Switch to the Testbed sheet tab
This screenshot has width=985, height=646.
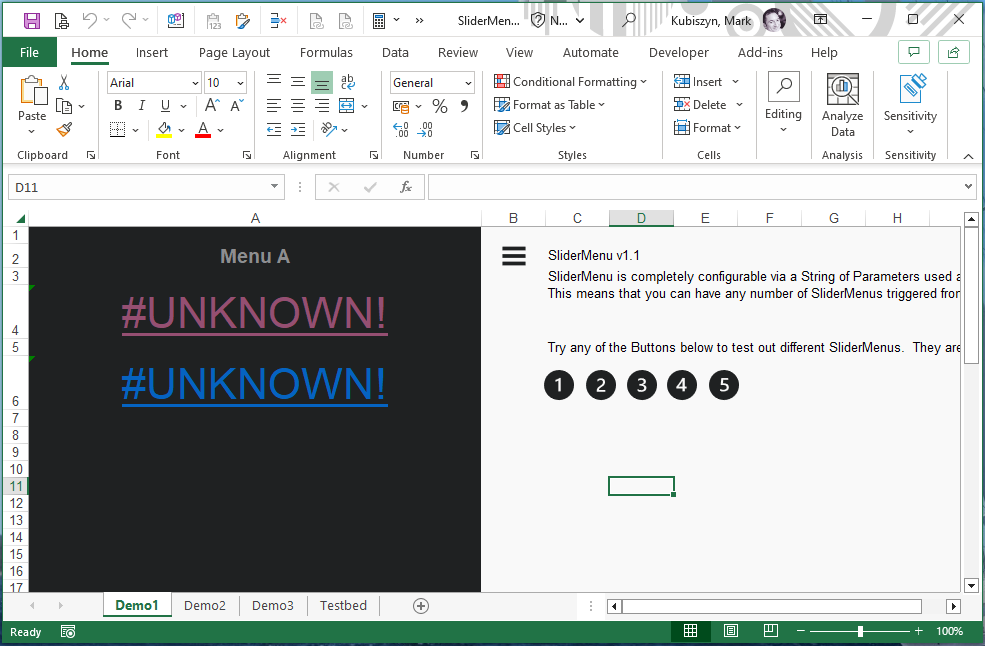tap(343, 606)
